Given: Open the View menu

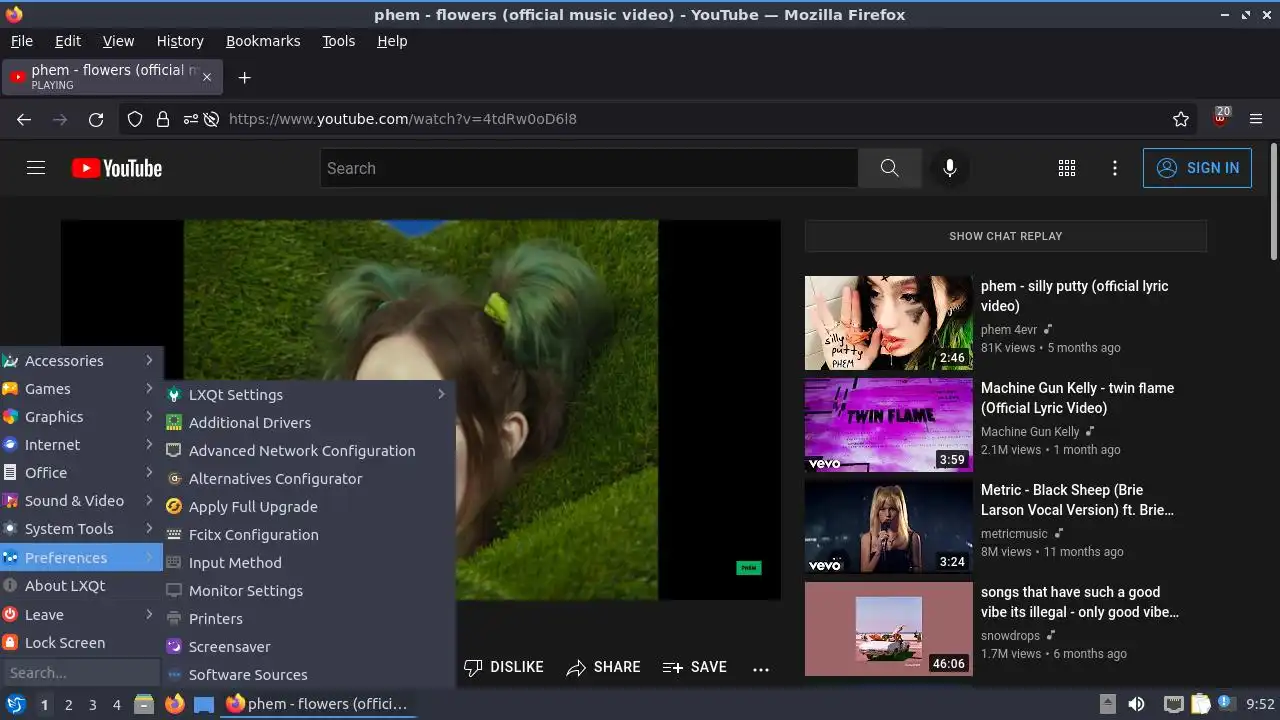Looking at the screenshot, I should pyautogui.click(x=118, y=41).
